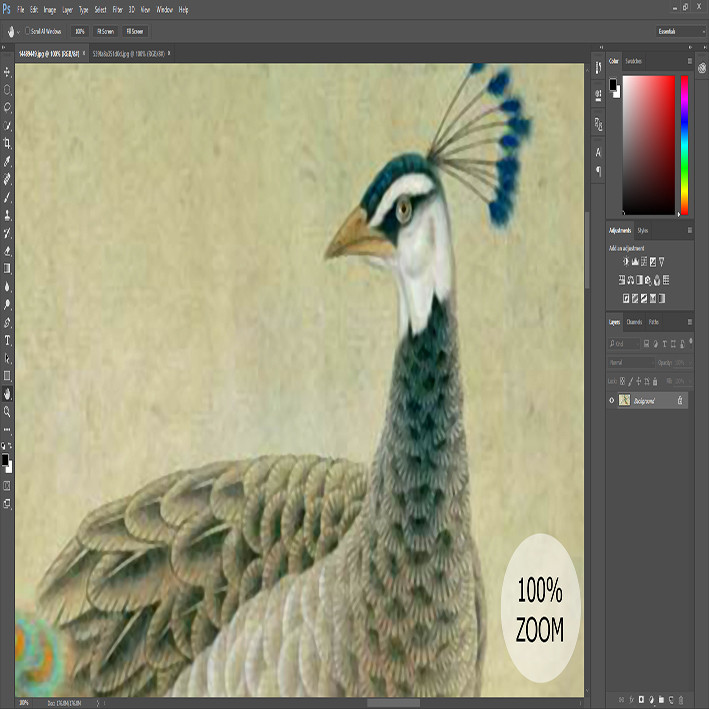Toggle pixel layer filter icon
Screen dimensions: 709x709
click(646, 344)
